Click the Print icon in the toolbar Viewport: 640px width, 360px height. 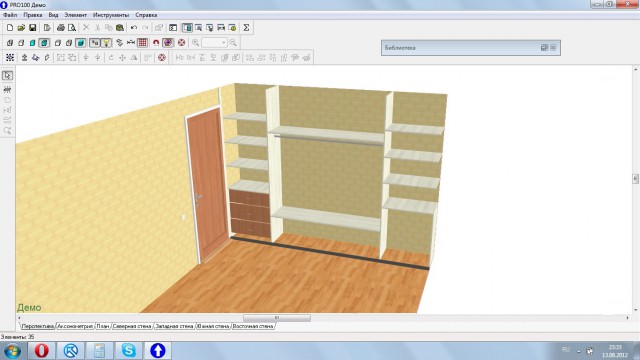(61, 28)
